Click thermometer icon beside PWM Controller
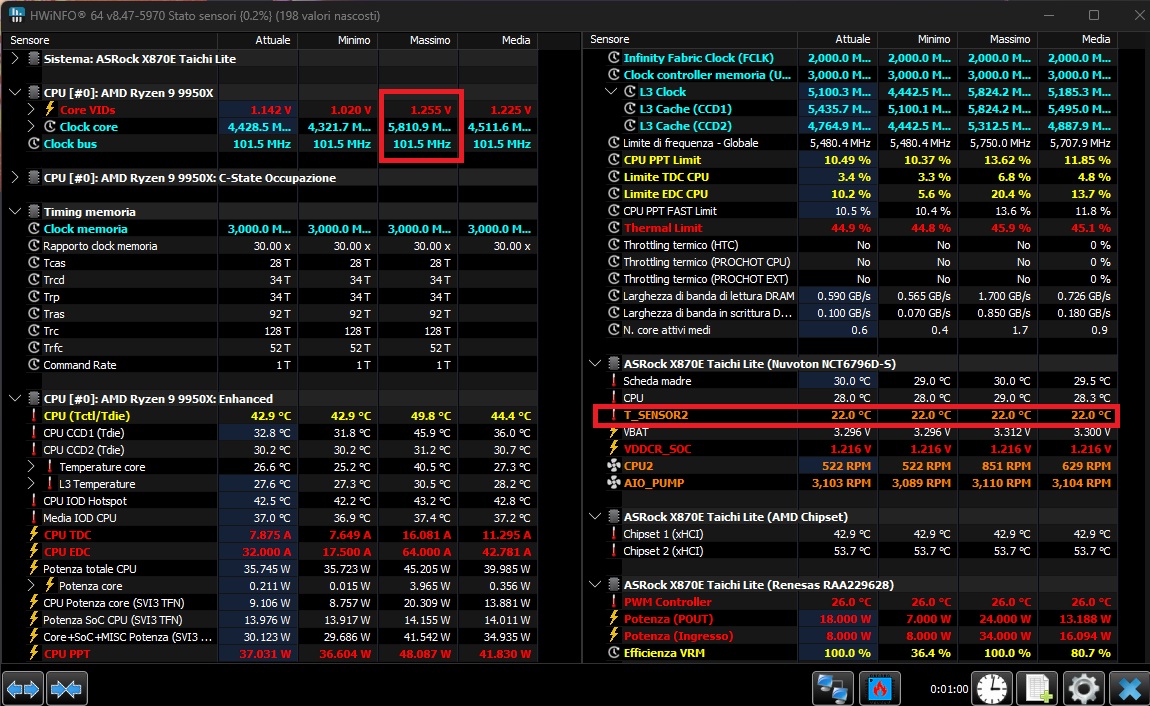Screen dimensions: 1150x706 tap(614, 602)
